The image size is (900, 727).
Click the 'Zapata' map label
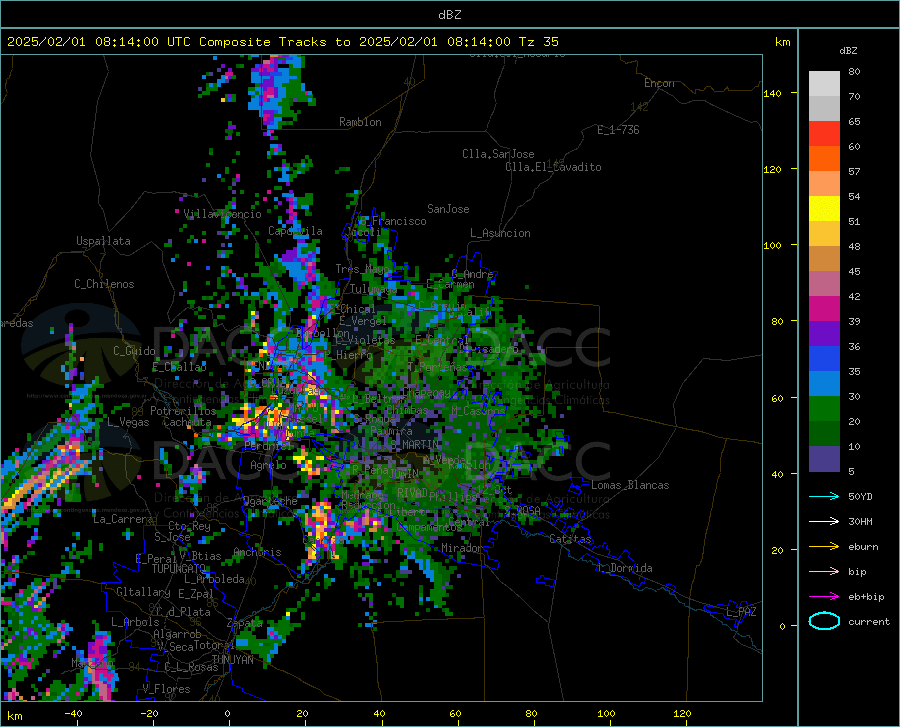(245, 623)
